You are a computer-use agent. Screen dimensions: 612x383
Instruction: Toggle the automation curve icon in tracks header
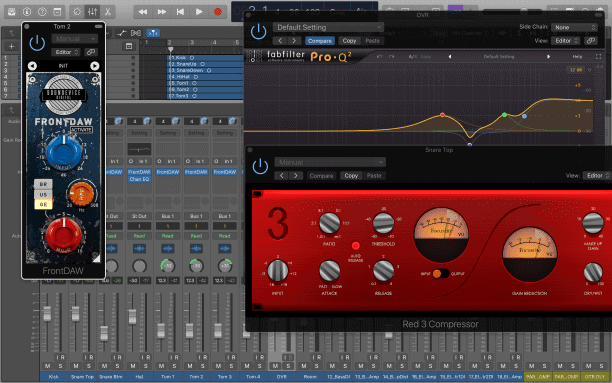coord(121,33)
